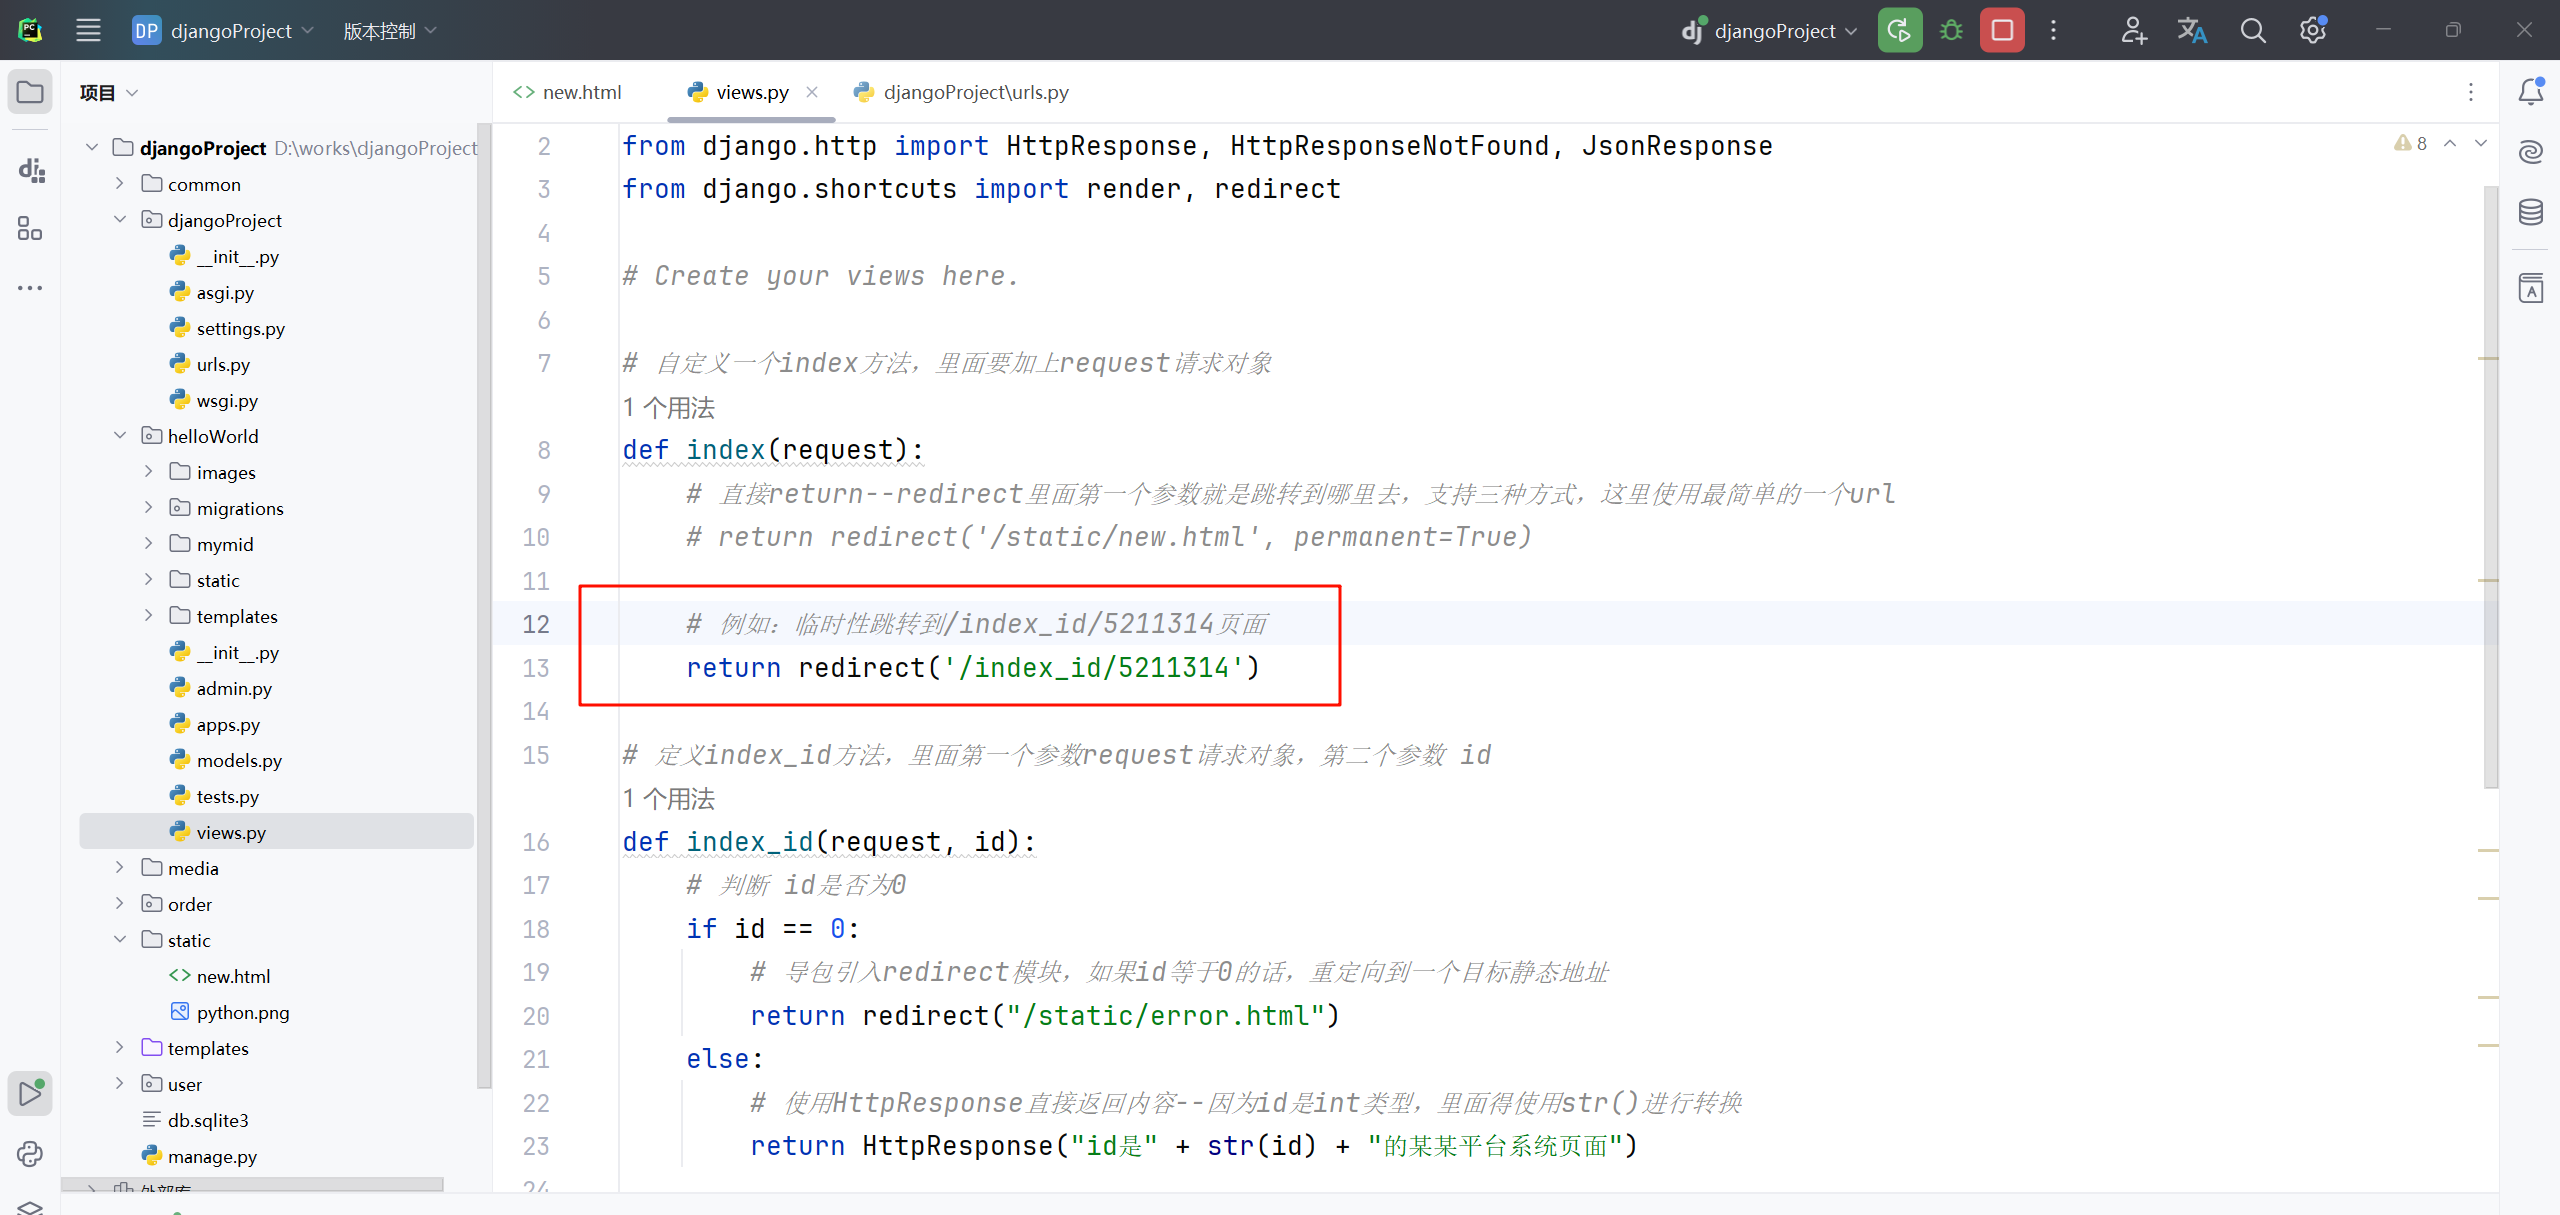This screenshot has width=2560, height=1215.
Task: Expand the migrations folder
Action: 148,507
